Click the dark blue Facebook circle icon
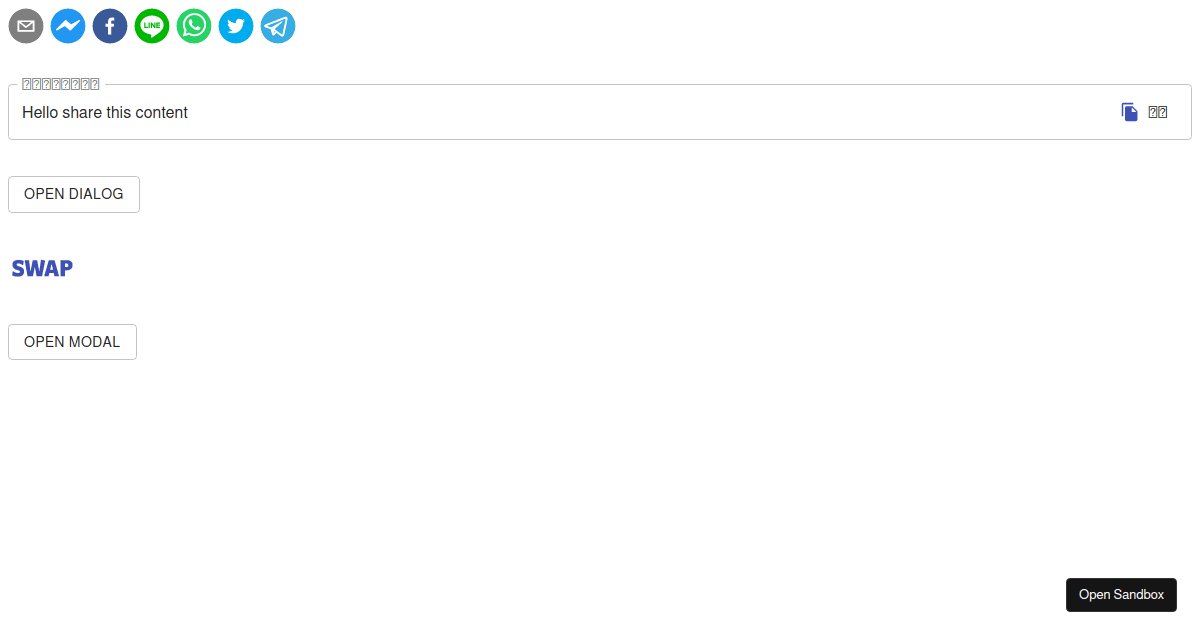Image resolution: width=1200 pixels, height=630 pixels. [x=110, y=26]
